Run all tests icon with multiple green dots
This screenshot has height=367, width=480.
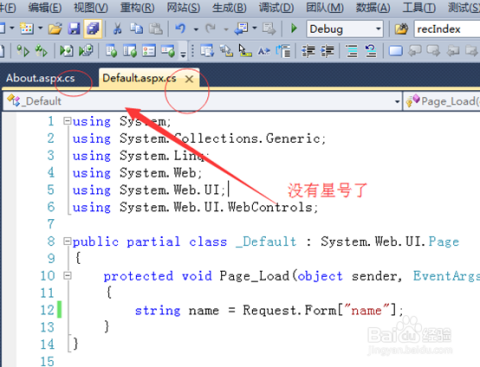pyautogui.click(x=41, y=51)
